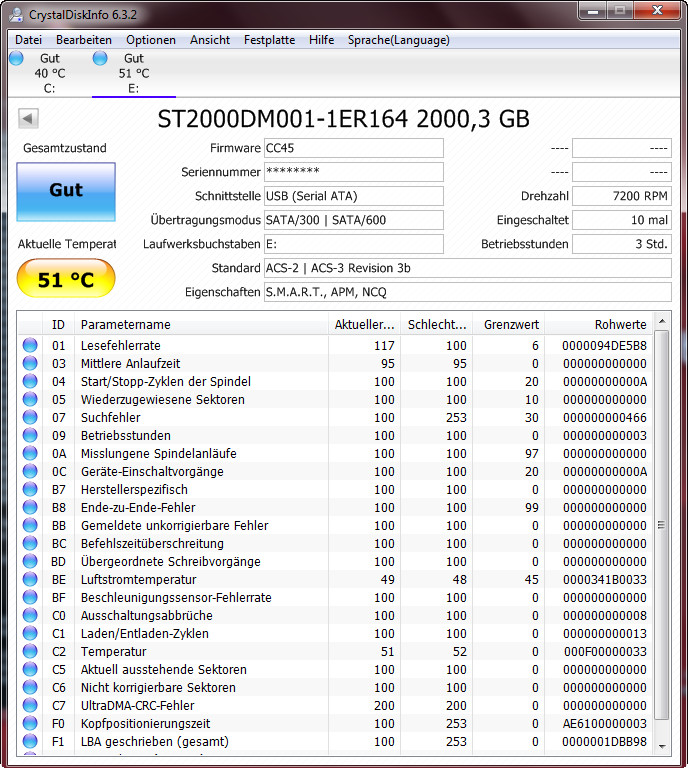This screenshot has width=688, height=768.
Task: Click the scroll down arrow of SMART list
Action: coord(662,746)
